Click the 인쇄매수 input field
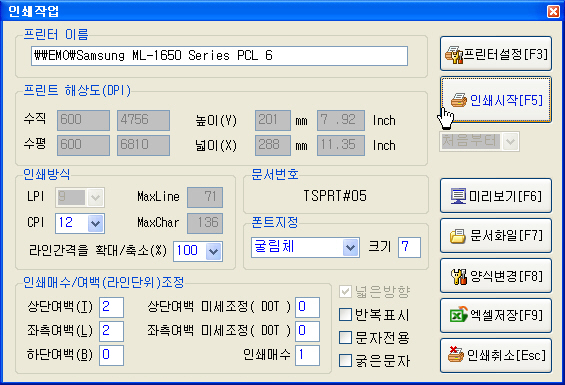The width and height of the screenshot is (565, 385). click(x=307, y=355)
